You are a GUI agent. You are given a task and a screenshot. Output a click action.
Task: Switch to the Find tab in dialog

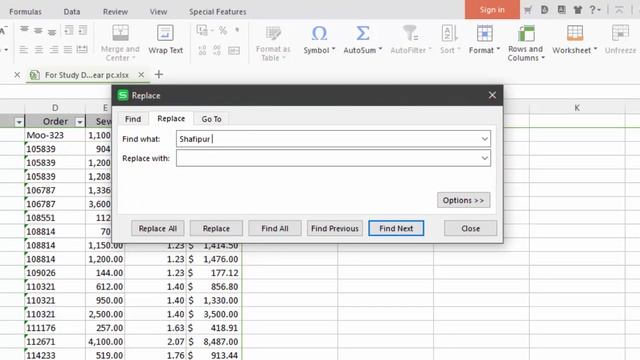click(x=133, y=119)
